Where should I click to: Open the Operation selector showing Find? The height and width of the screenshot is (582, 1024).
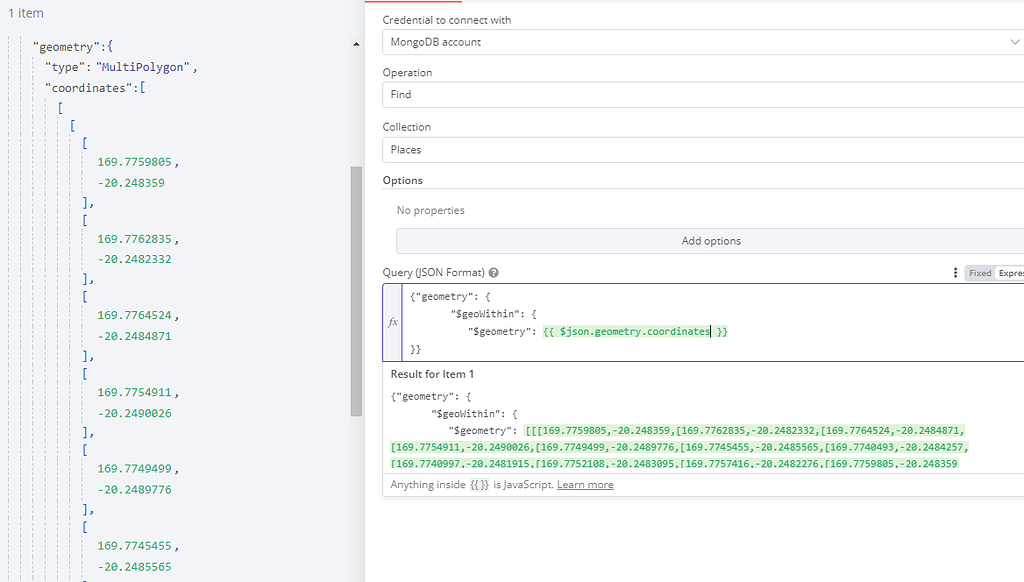coord(700,94)
